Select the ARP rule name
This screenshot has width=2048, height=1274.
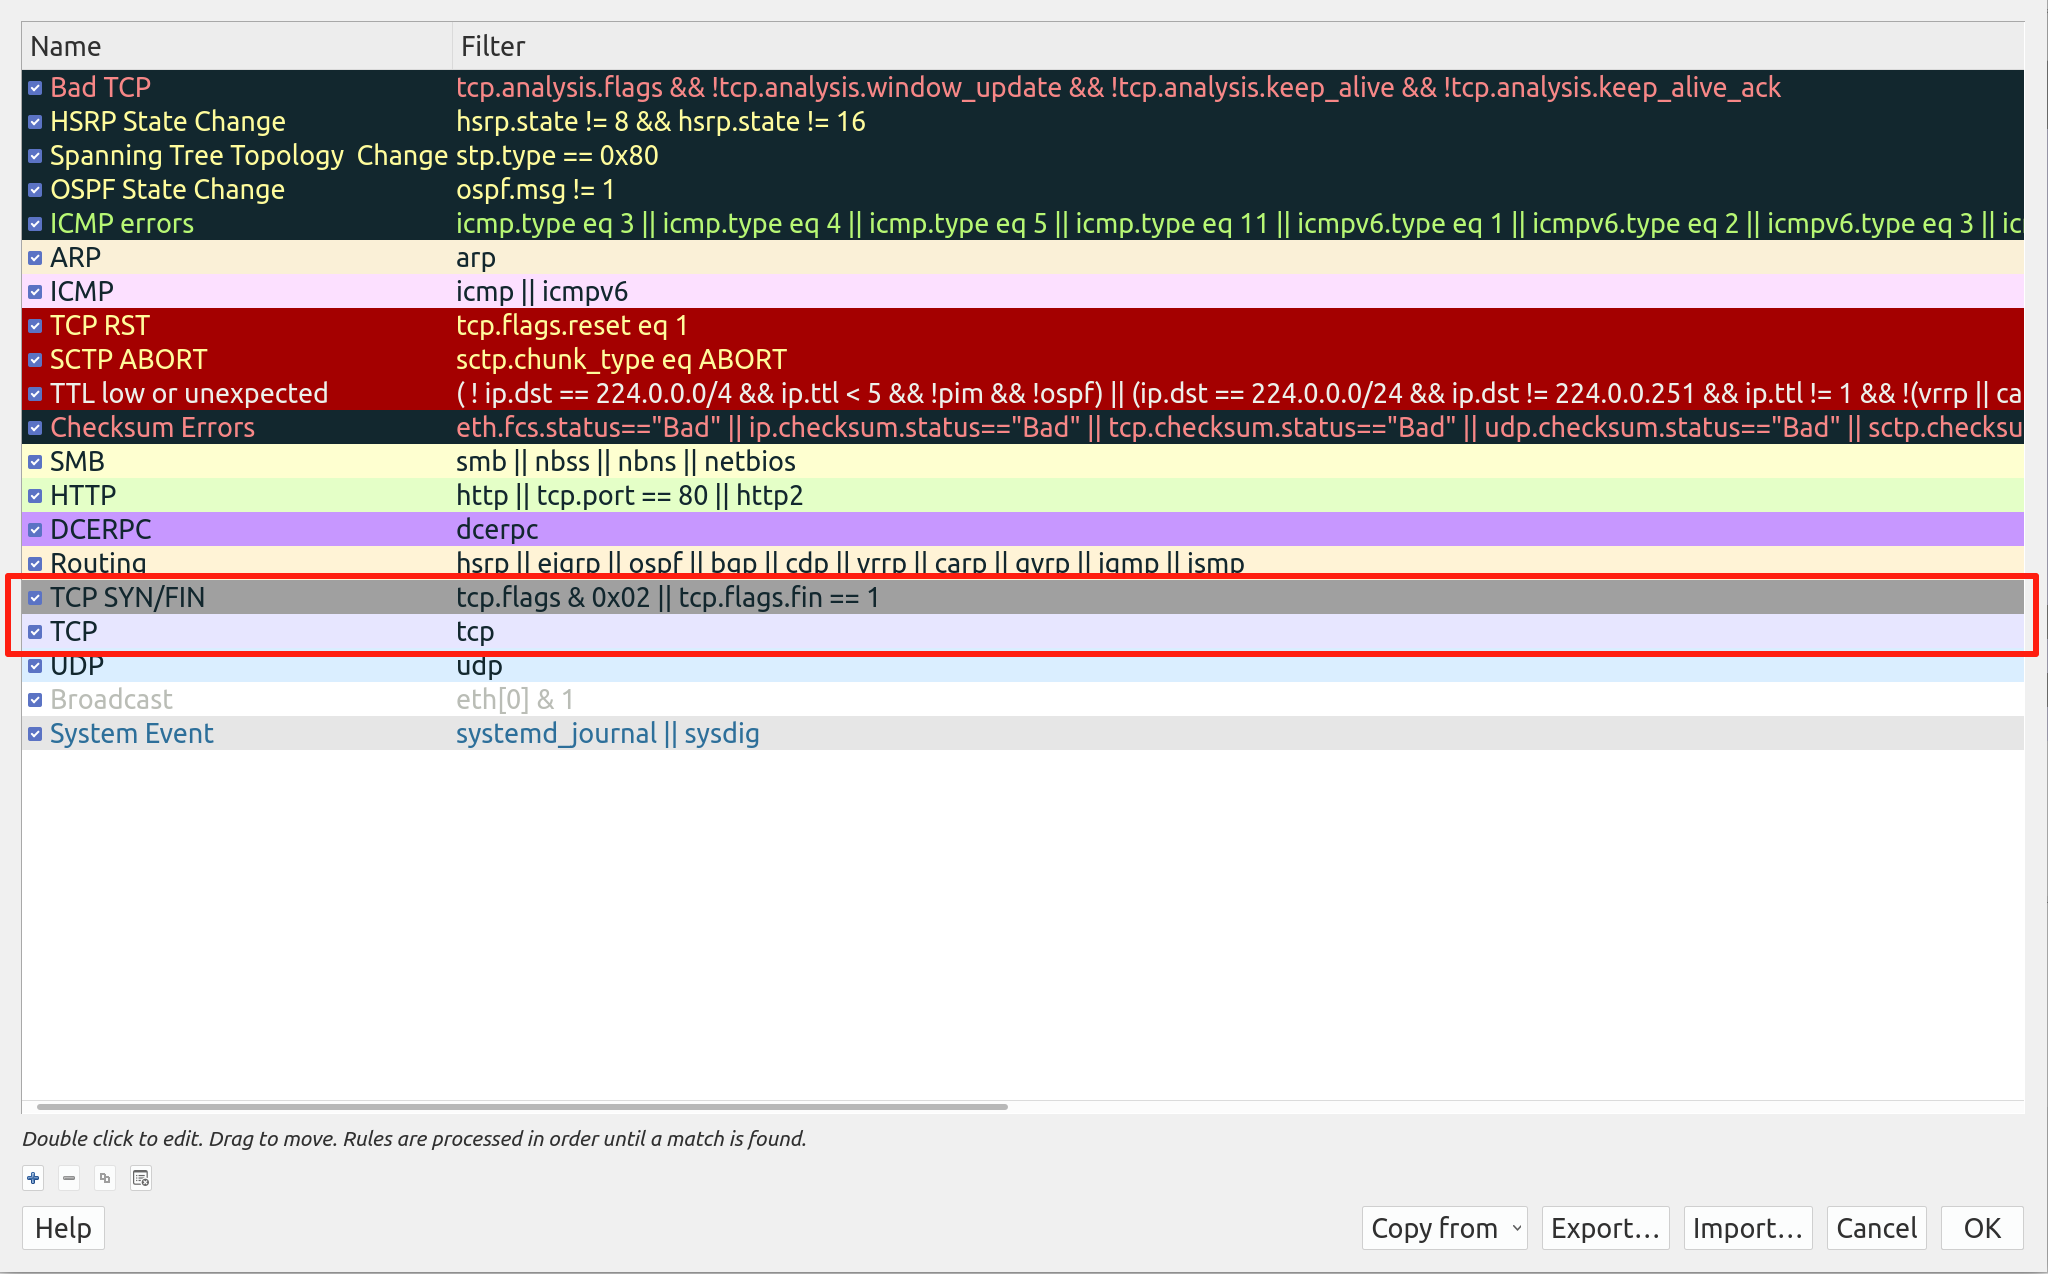point(75,258)
